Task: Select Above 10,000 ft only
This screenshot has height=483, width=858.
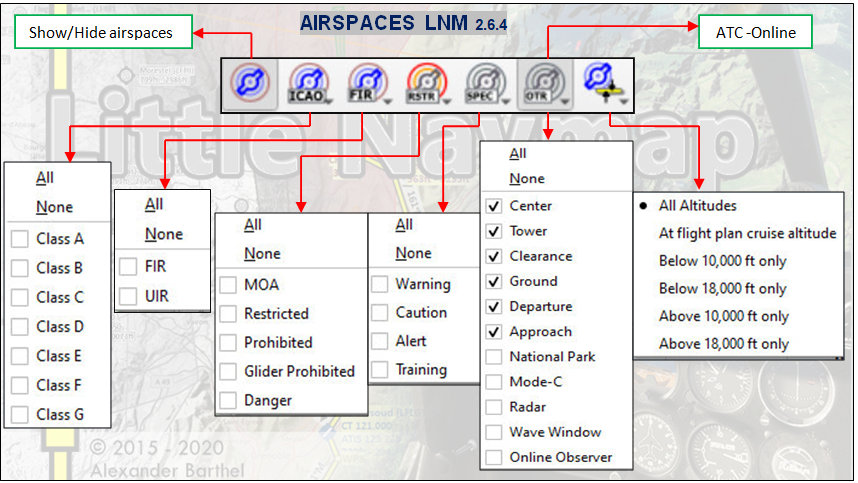Action: pyautogui.click(x=723, y=316)
